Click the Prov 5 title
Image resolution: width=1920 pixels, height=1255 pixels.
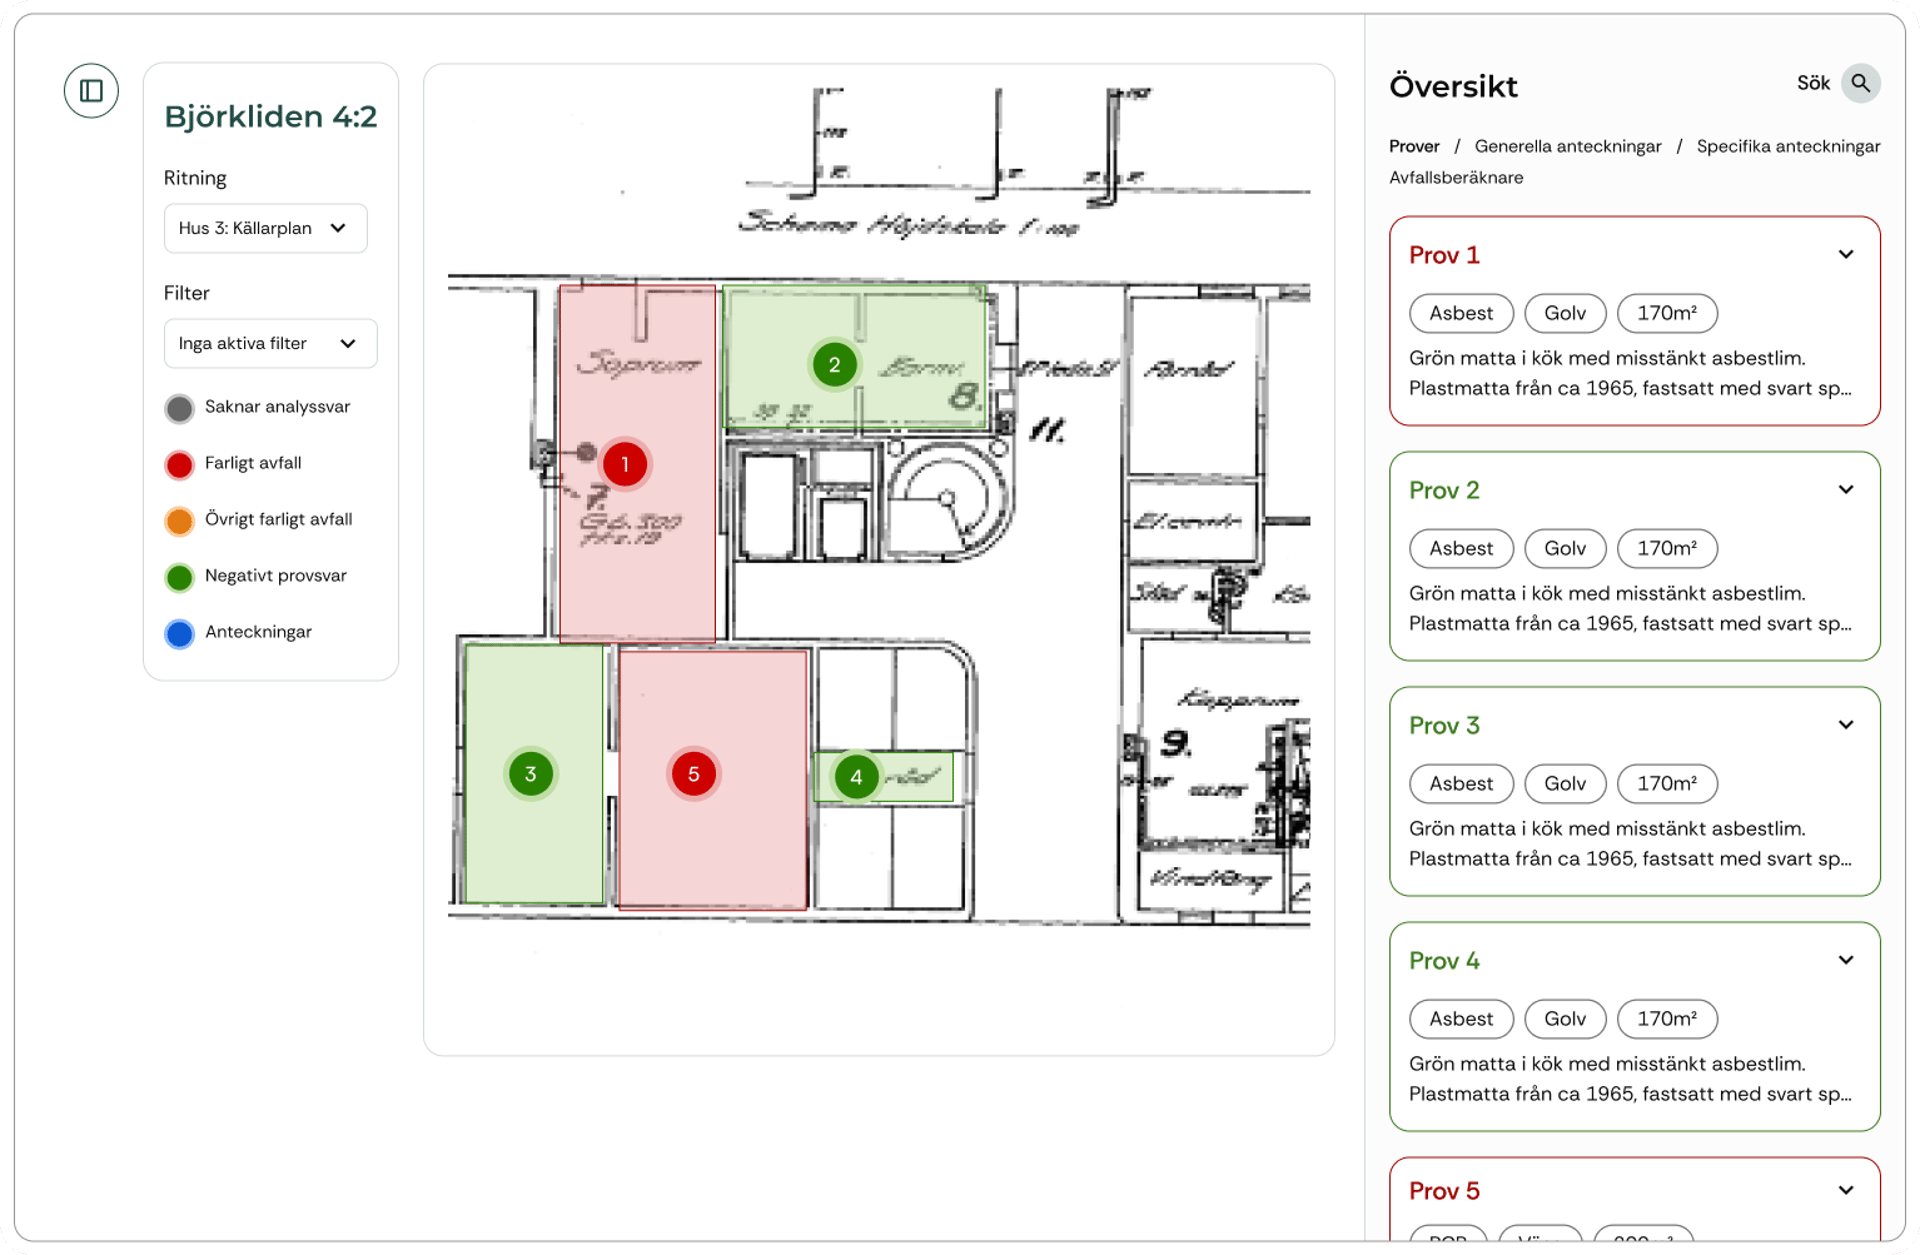point(1444,1191)
